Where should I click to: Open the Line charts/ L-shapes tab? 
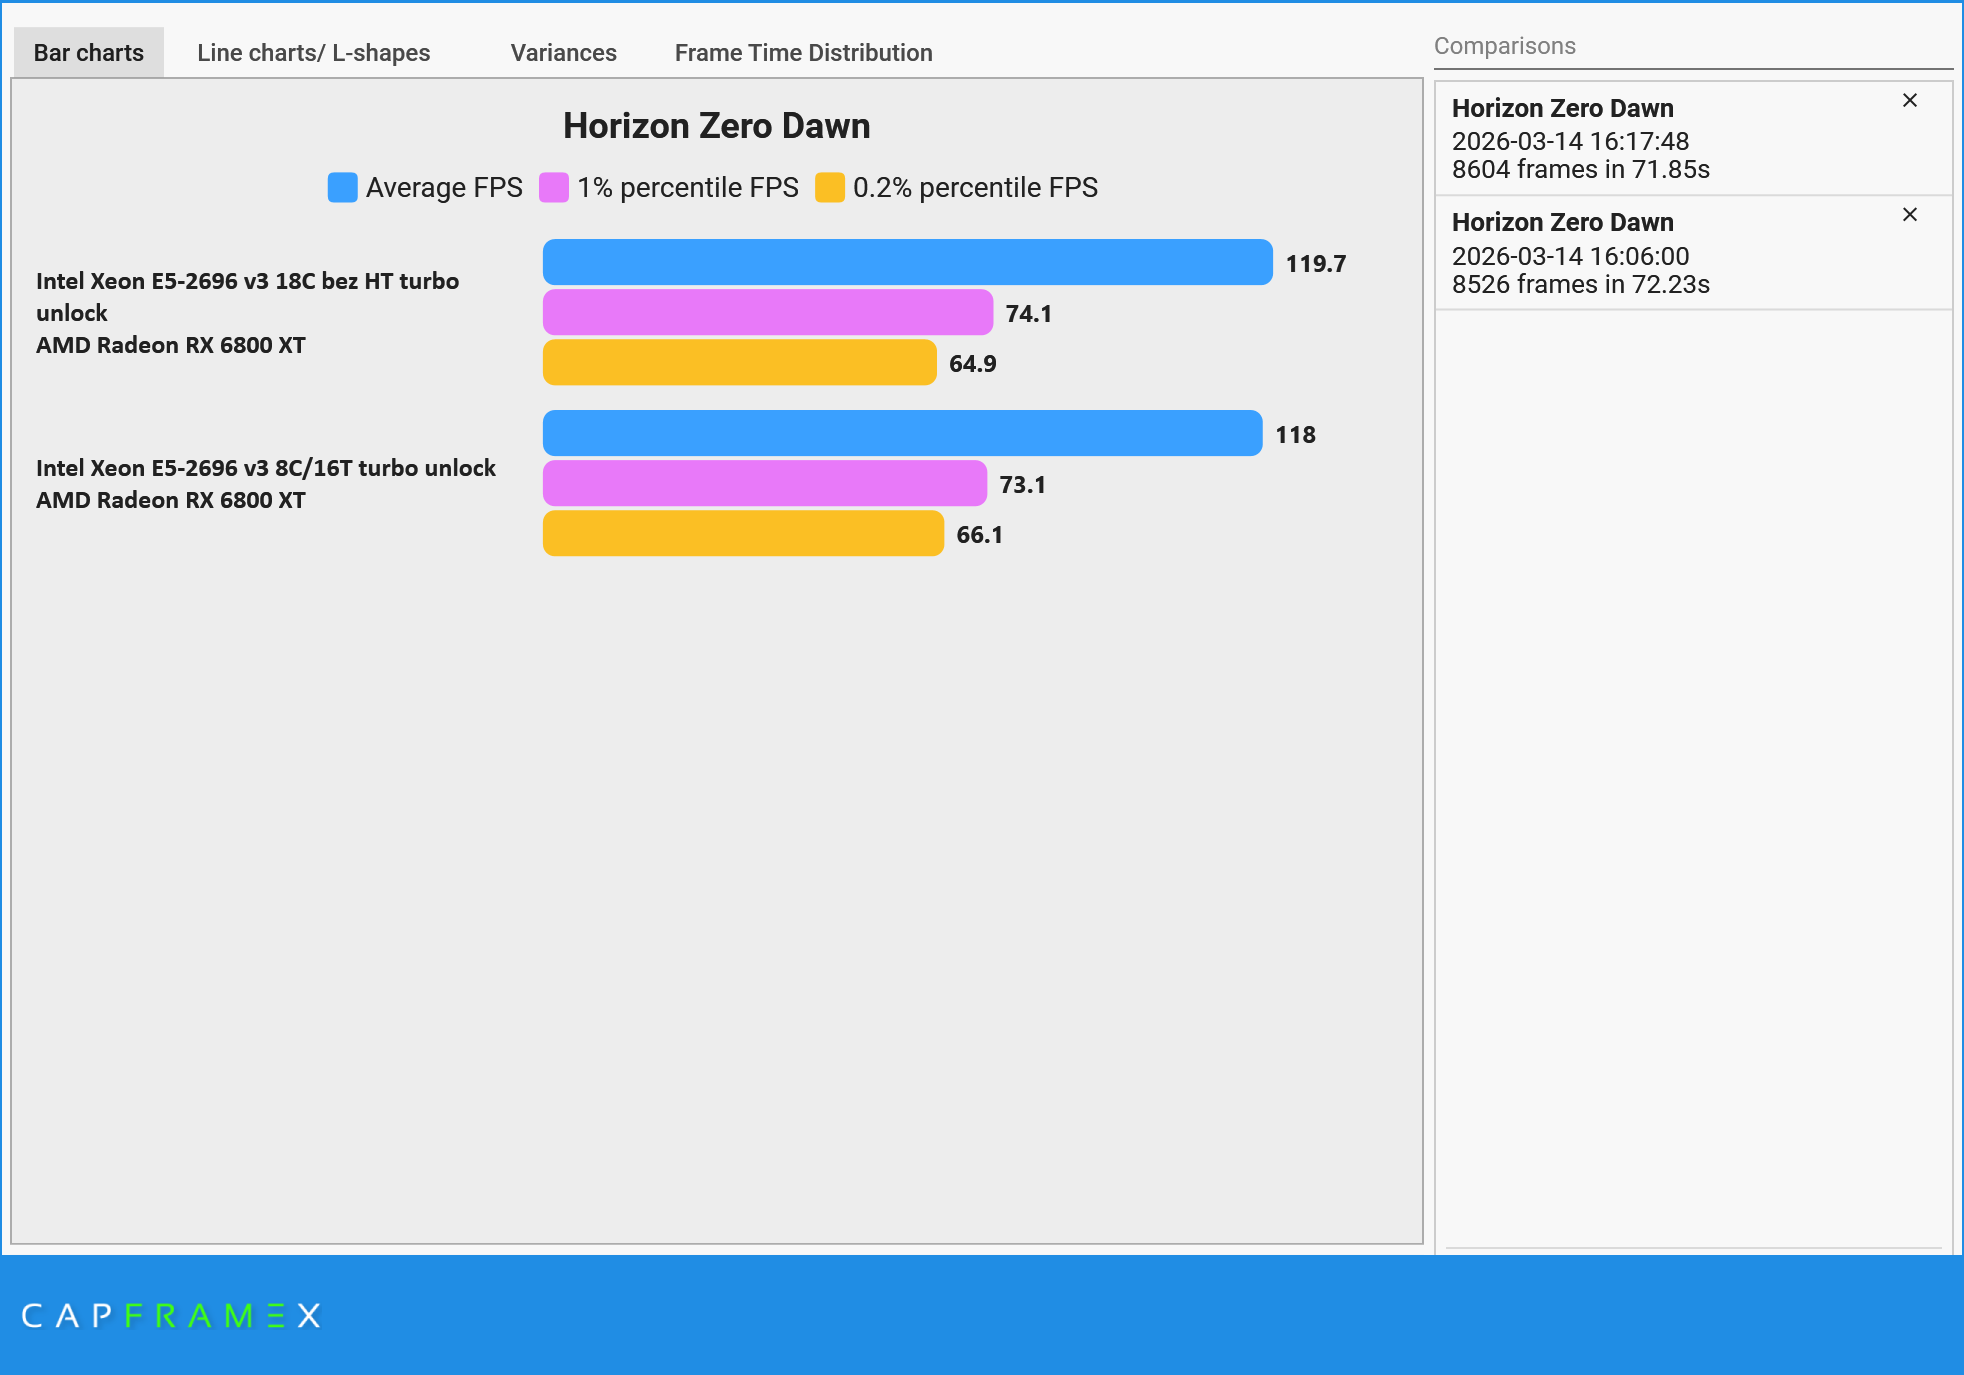[313, 53]
